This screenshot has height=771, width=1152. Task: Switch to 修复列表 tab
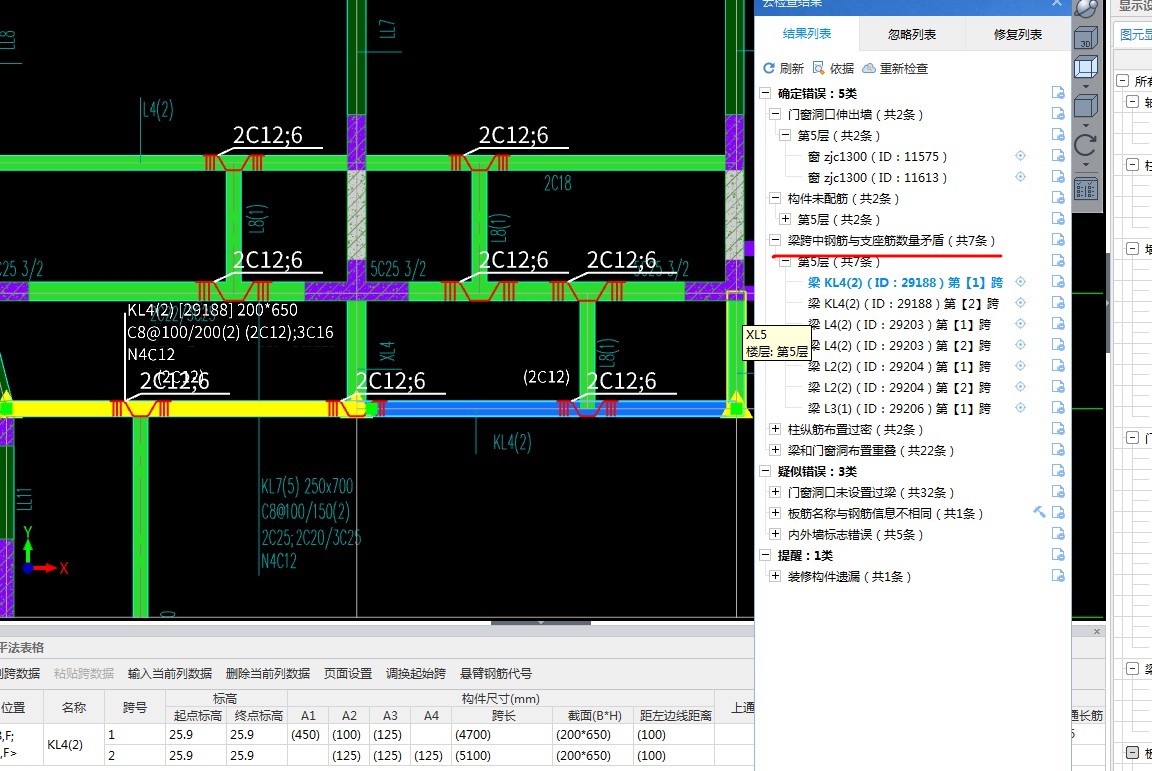(1018, 35)
